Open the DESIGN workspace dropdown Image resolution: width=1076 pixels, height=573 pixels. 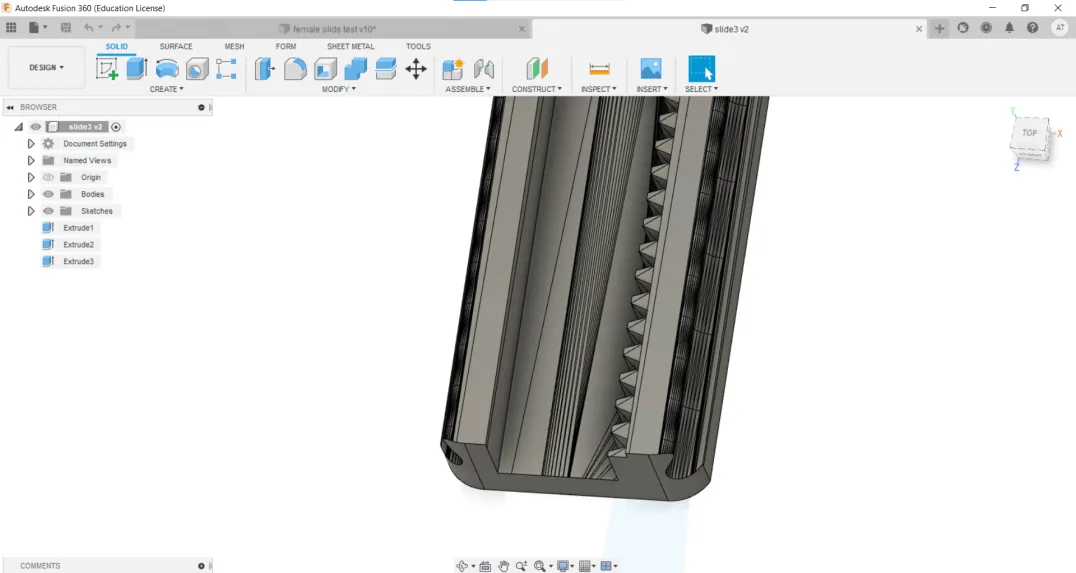pyautogui.click(x=46, y=67)
